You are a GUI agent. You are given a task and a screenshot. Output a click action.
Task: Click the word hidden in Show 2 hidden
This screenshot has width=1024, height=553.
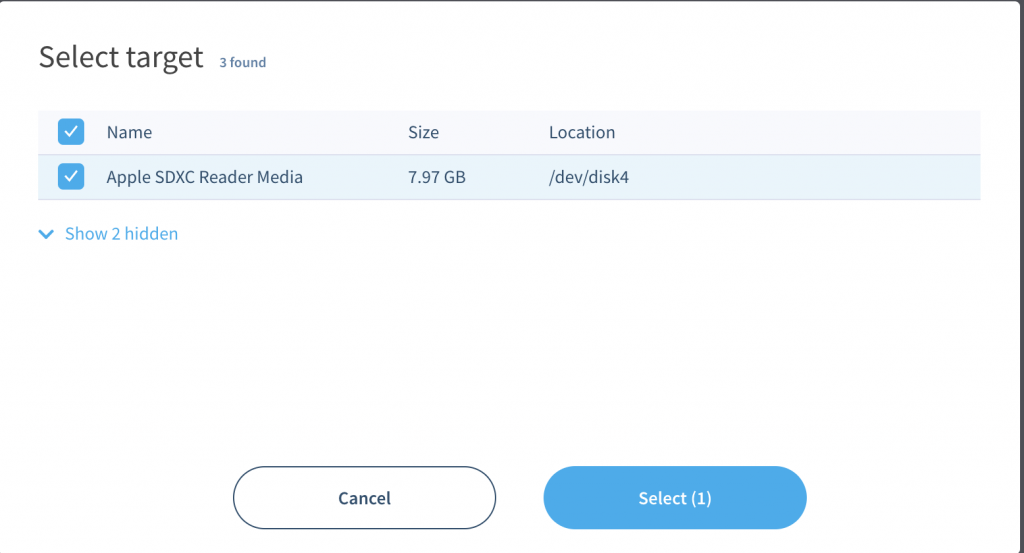click(x=151, y=234)
